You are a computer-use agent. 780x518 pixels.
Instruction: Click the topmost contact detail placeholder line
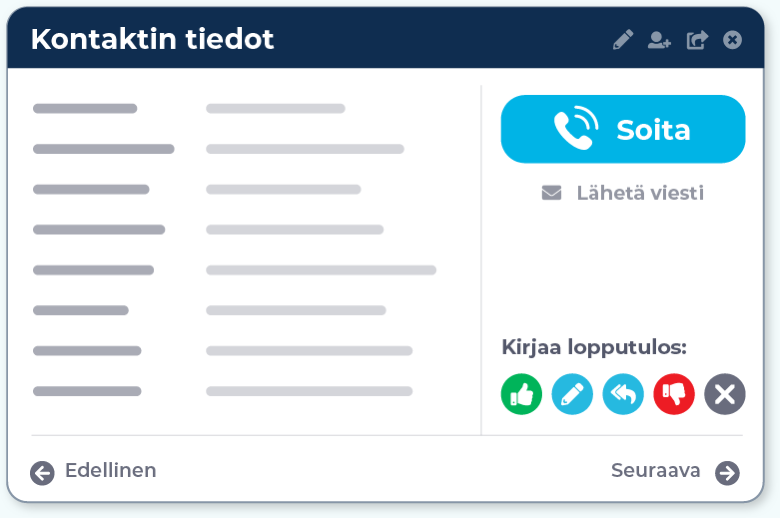85,108
